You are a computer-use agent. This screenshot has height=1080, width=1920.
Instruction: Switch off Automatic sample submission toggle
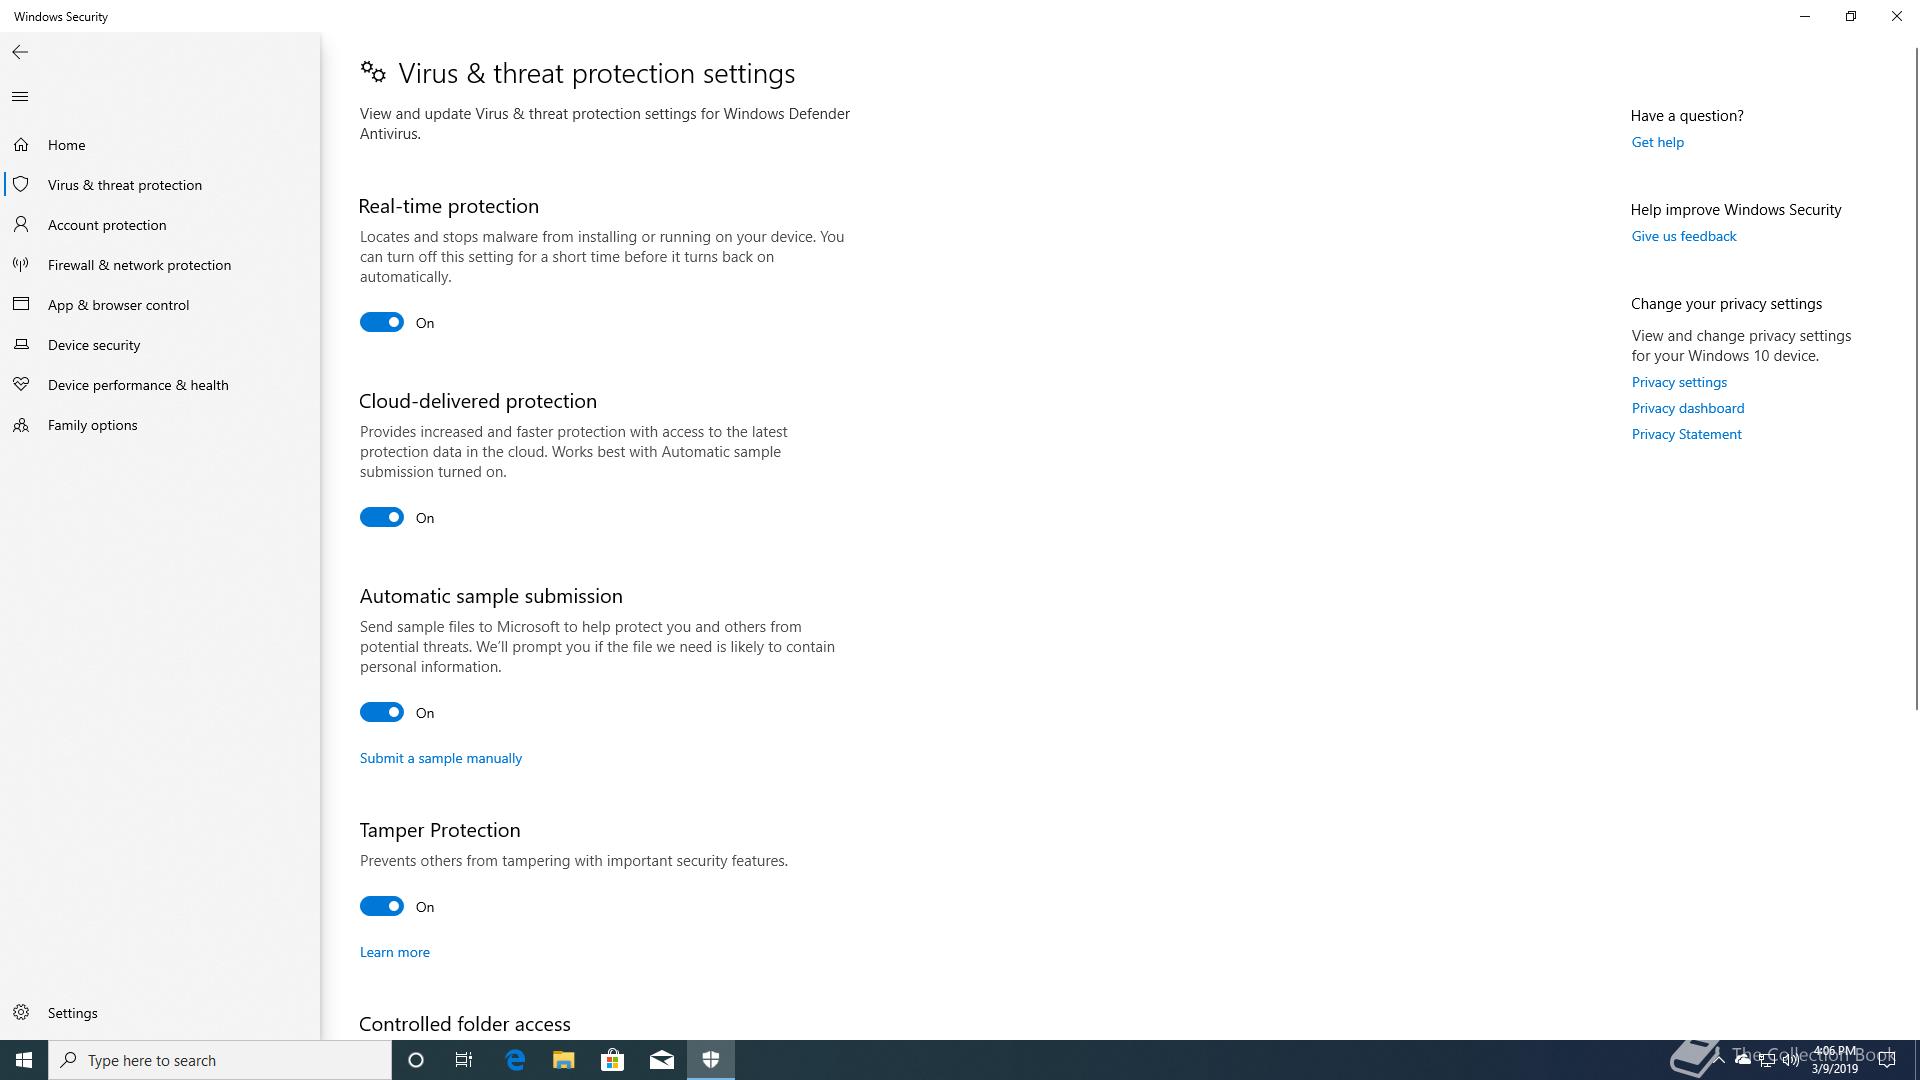coord(382,712)
